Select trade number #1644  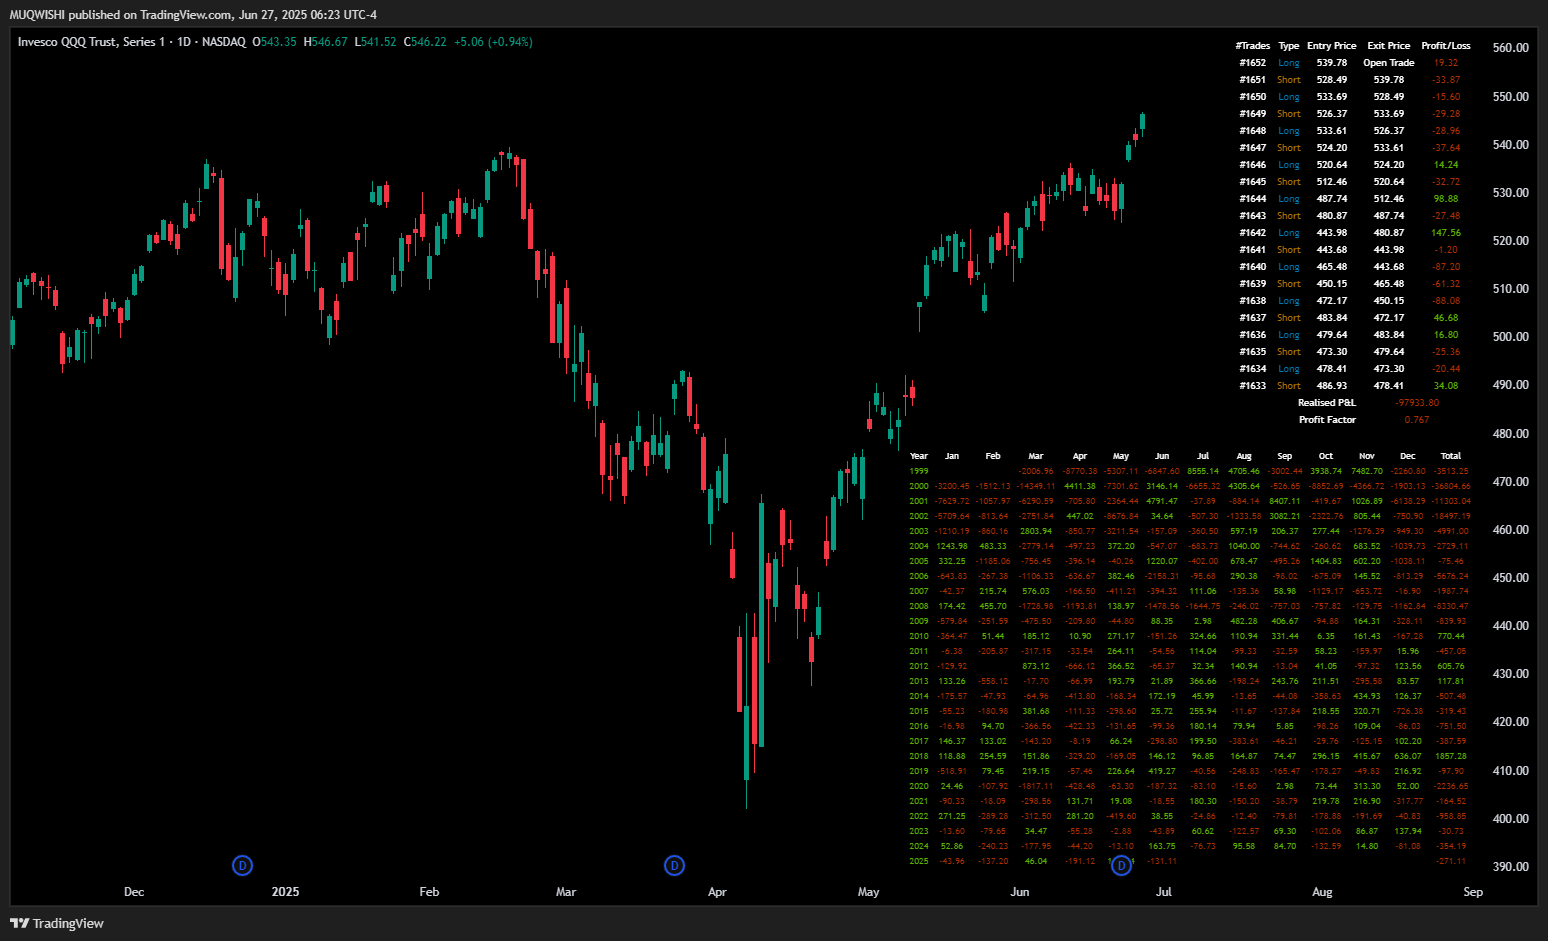tap(1253, 199)
